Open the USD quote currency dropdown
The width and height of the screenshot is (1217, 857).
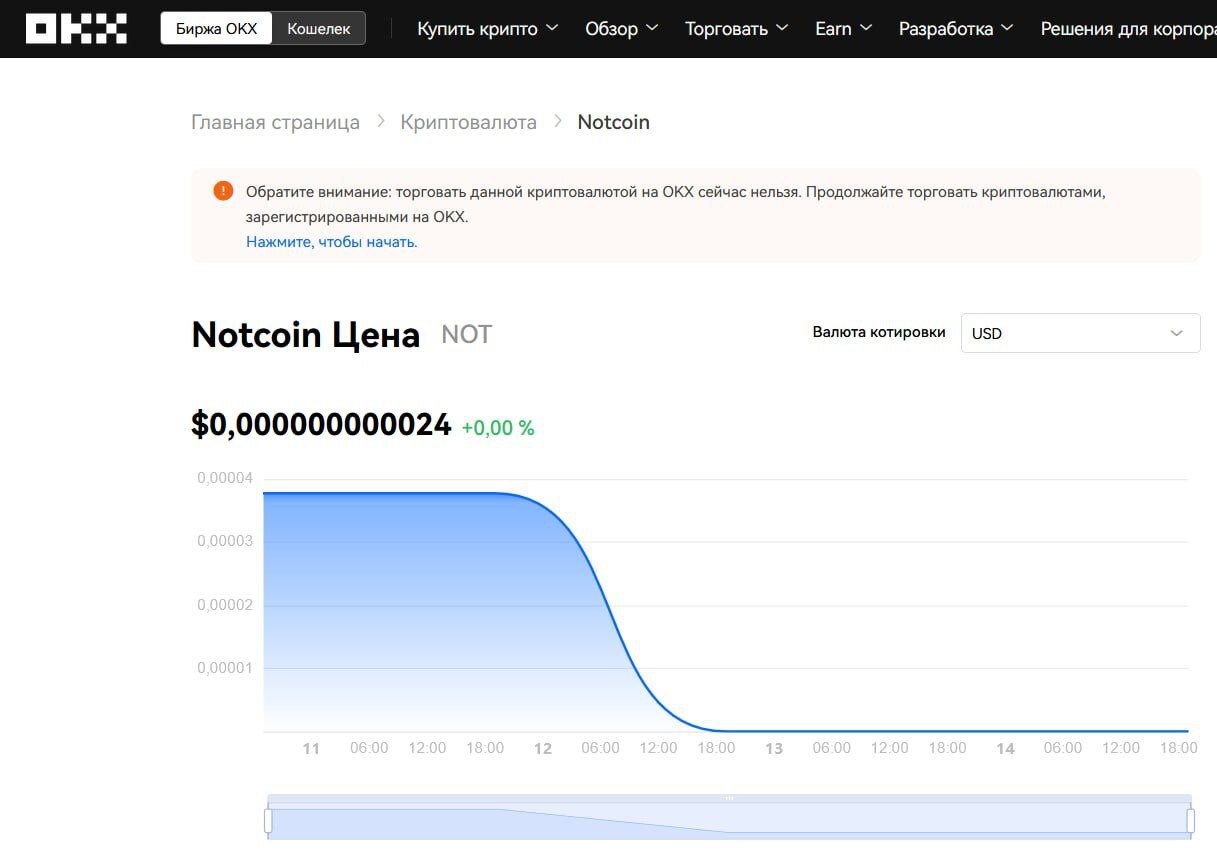pyautogui.click(x=1080, y=333)
